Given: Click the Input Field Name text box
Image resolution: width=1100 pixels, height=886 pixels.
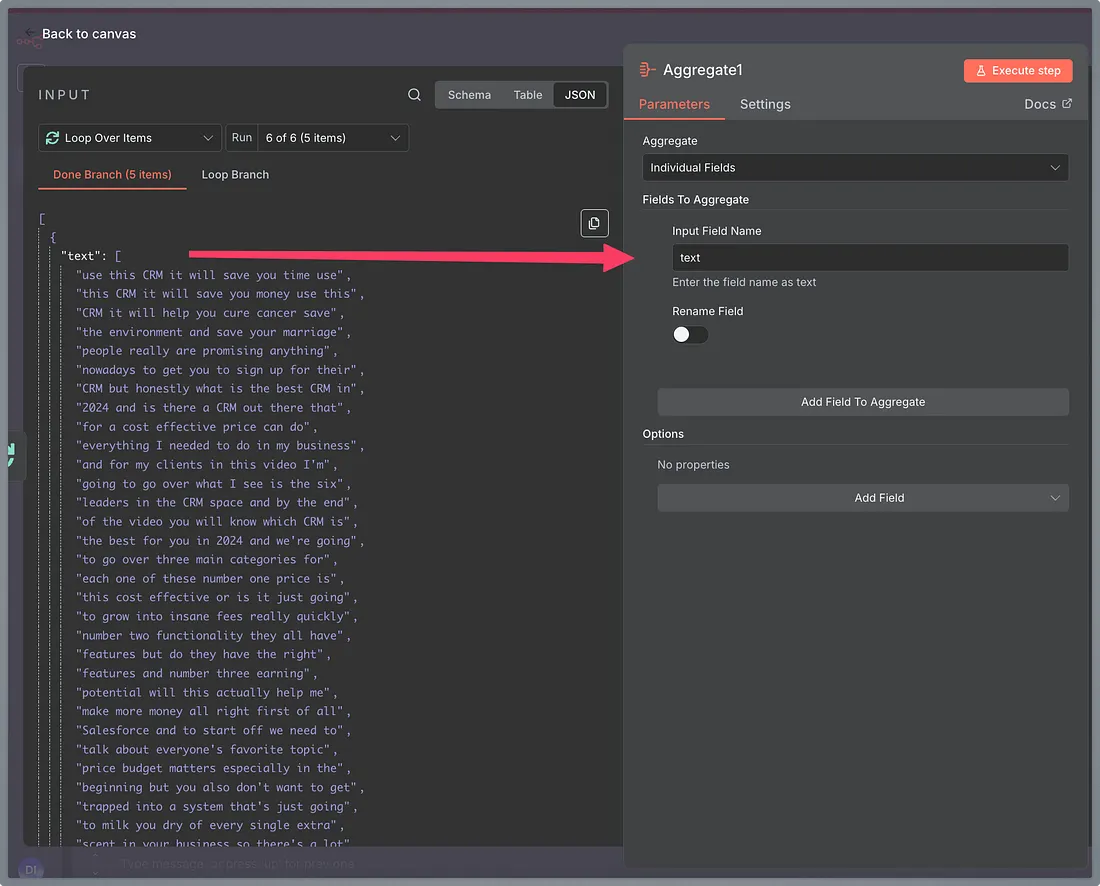Looking at the screenshot, I should [x=869, y=258].
